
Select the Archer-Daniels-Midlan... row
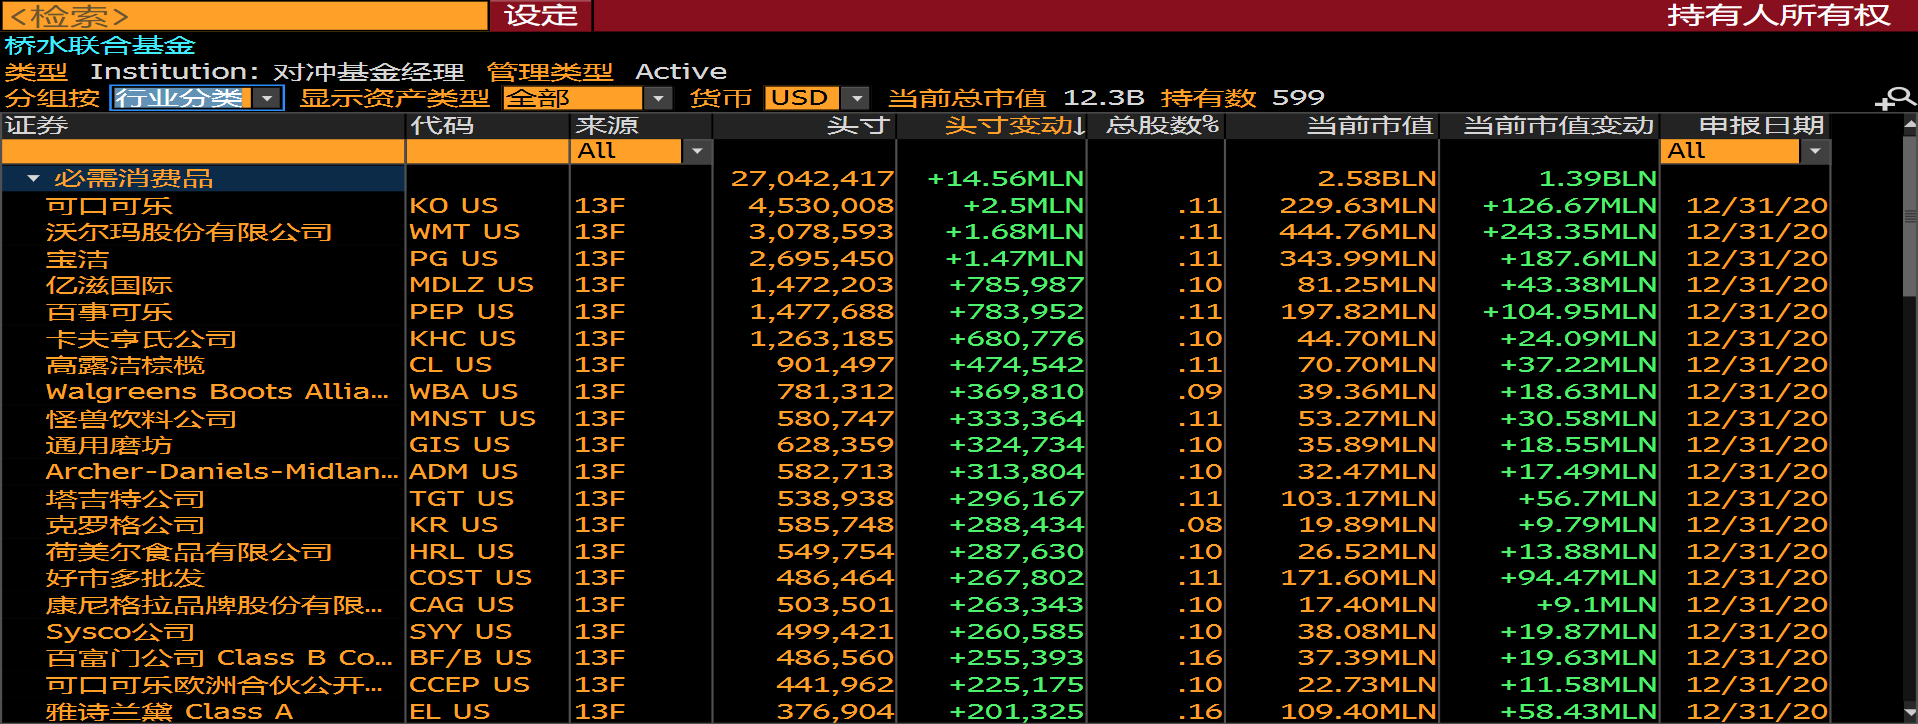[x=915, y=472]
